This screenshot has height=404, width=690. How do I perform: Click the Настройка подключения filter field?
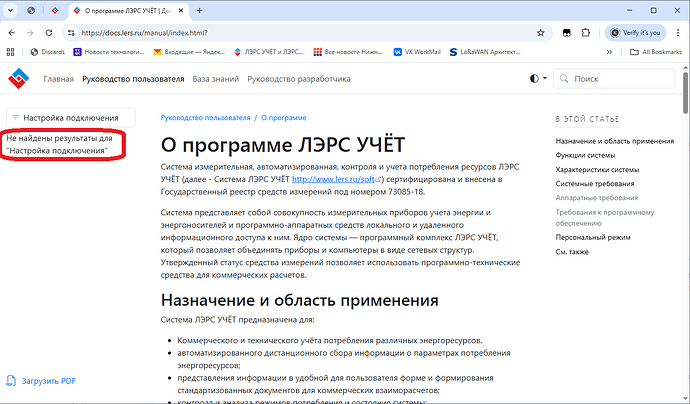[71, 118]
